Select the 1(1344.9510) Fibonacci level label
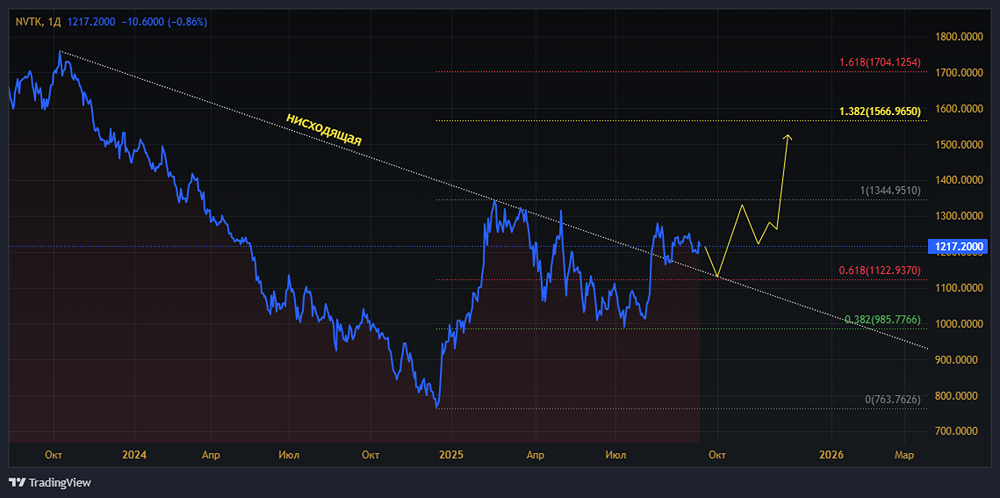The height and width of the screenshot is (498, 1000). point(888,191)
